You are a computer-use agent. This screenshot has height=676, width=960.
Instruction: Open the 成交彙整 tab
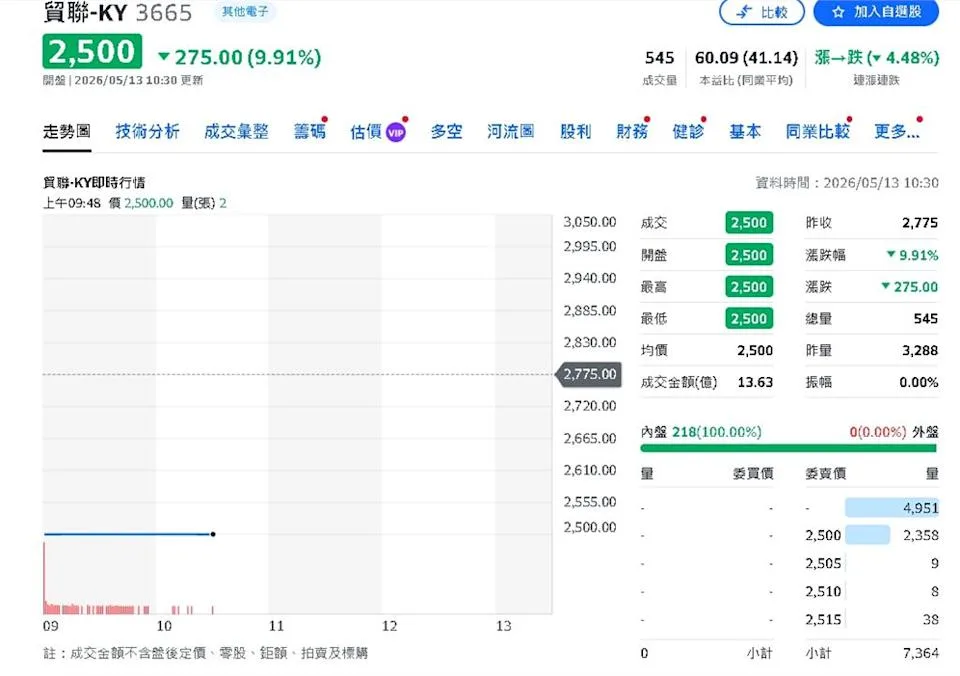tap(236, 131)
